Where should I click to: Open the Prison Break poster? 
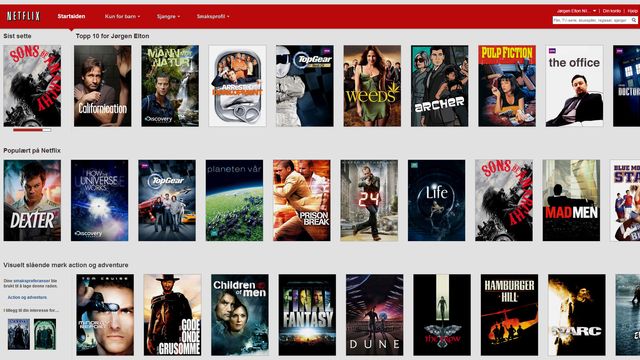tap(302, 200)
